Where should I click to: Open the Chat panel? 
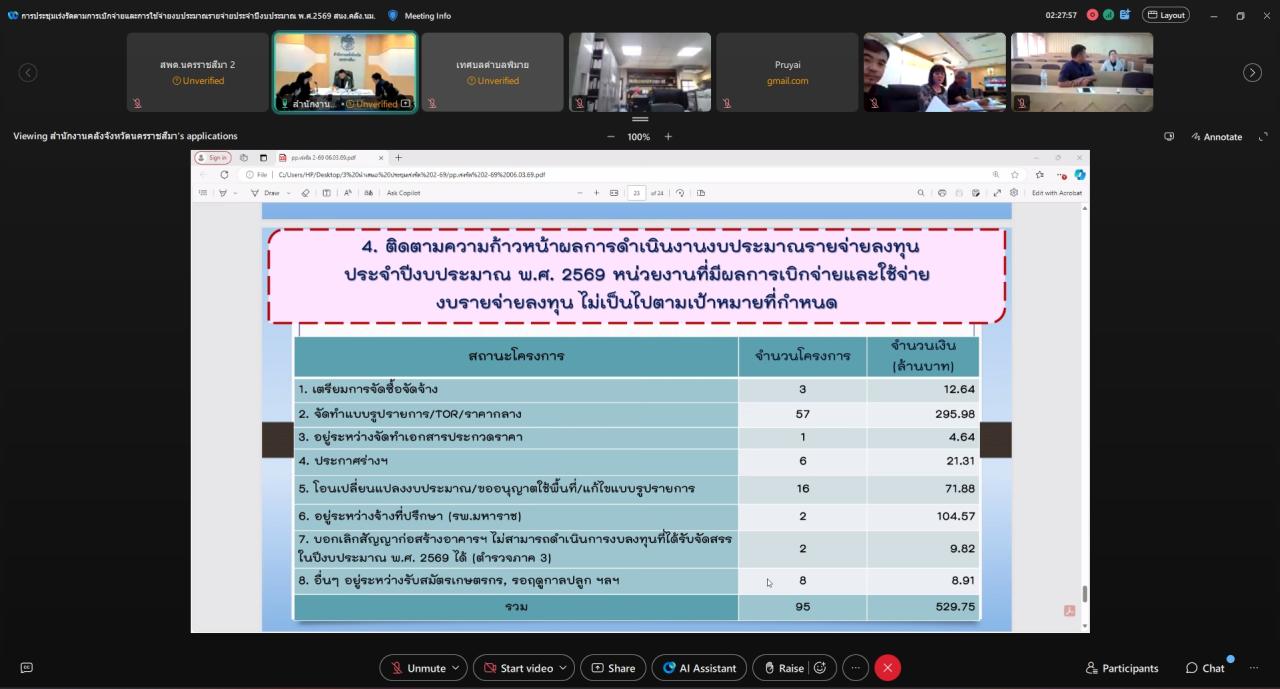coord(1205,668)
